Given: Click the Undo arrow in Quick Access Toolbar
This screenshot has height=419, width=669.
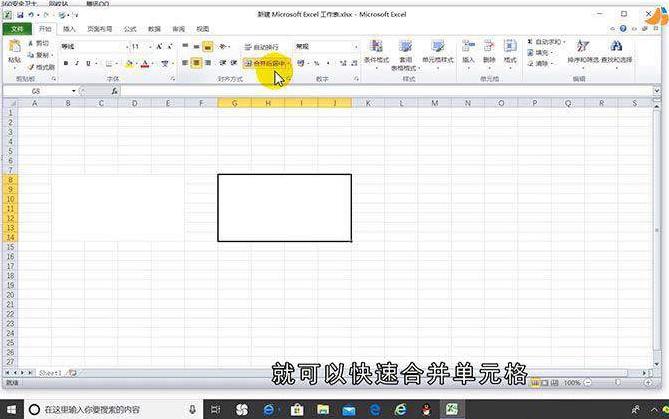Looking at the screenshot, I should click(x=31, y=15).
